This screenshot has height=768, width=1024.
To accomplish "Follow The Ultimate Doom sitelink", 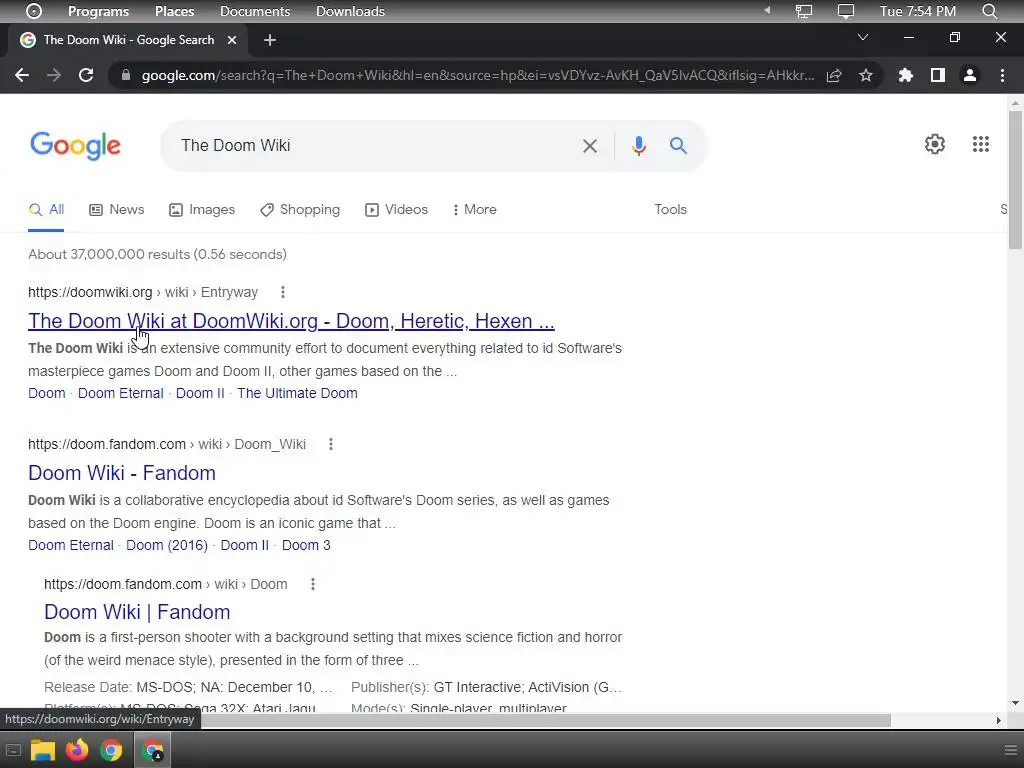I will pyautogui.click(x=297, y=393).
